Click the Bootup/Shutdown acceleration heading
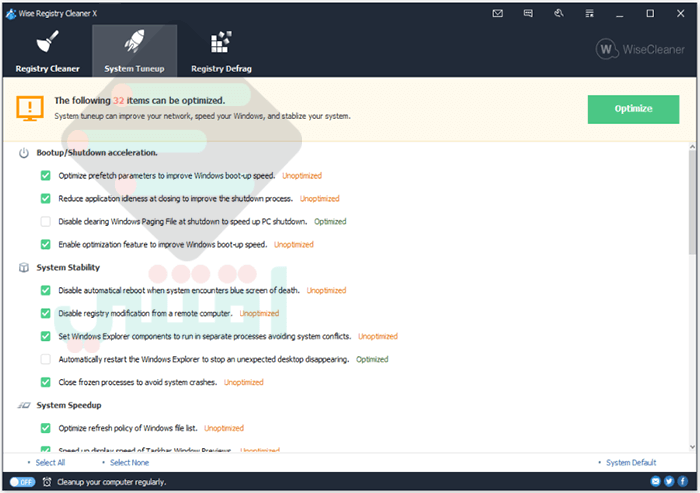 point(97,153)
